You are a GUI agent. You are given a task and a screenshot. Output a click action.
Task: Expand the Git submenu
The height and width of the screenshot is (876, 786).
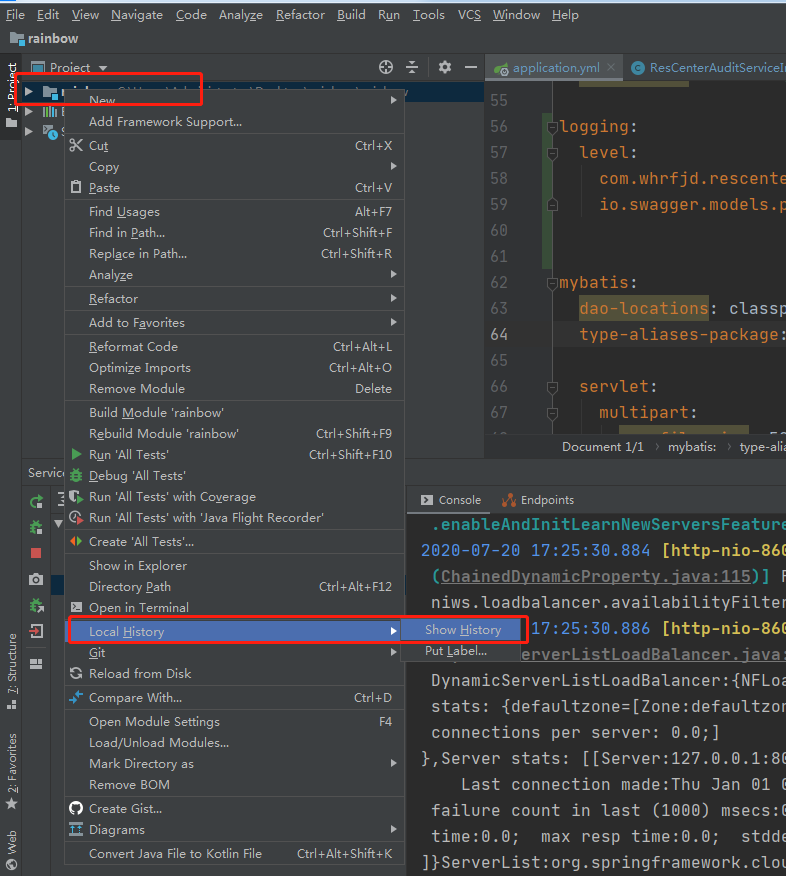[234, 653]
